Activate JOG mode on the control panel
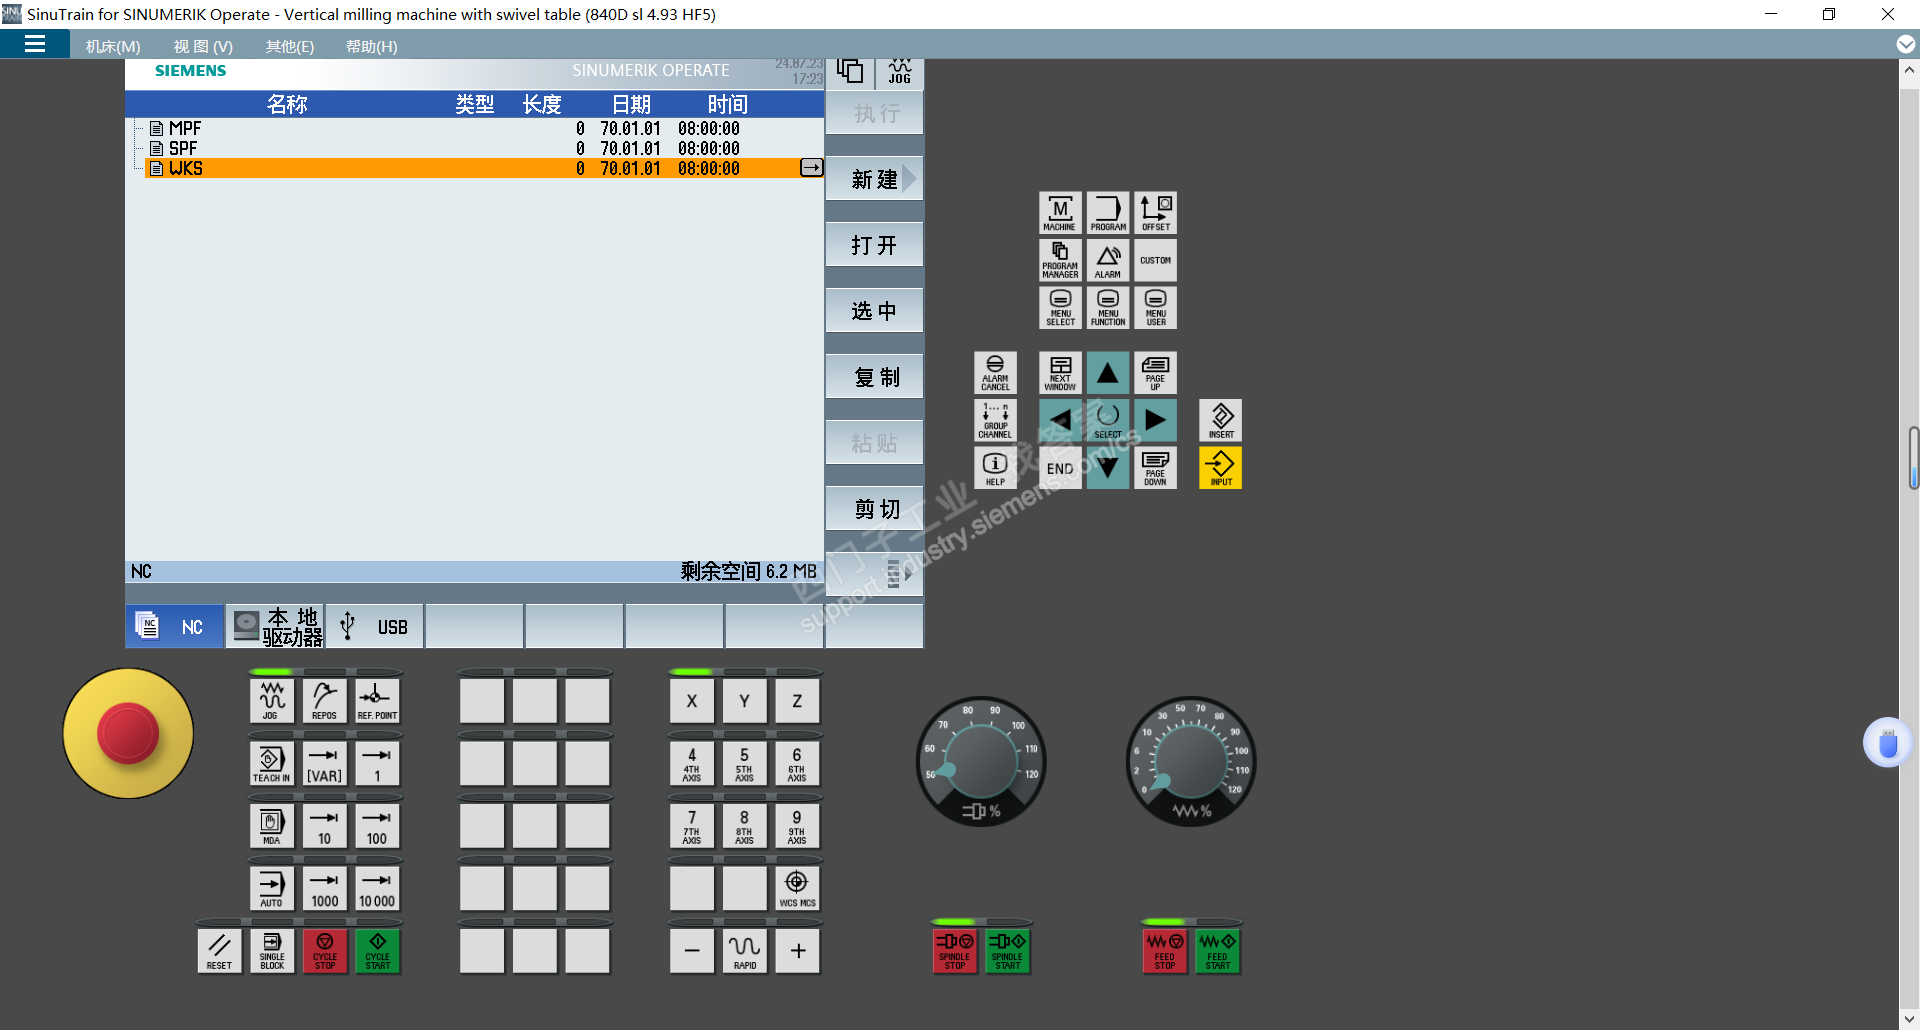This screenshot has width=1920, height=1030. click(272, 701)
